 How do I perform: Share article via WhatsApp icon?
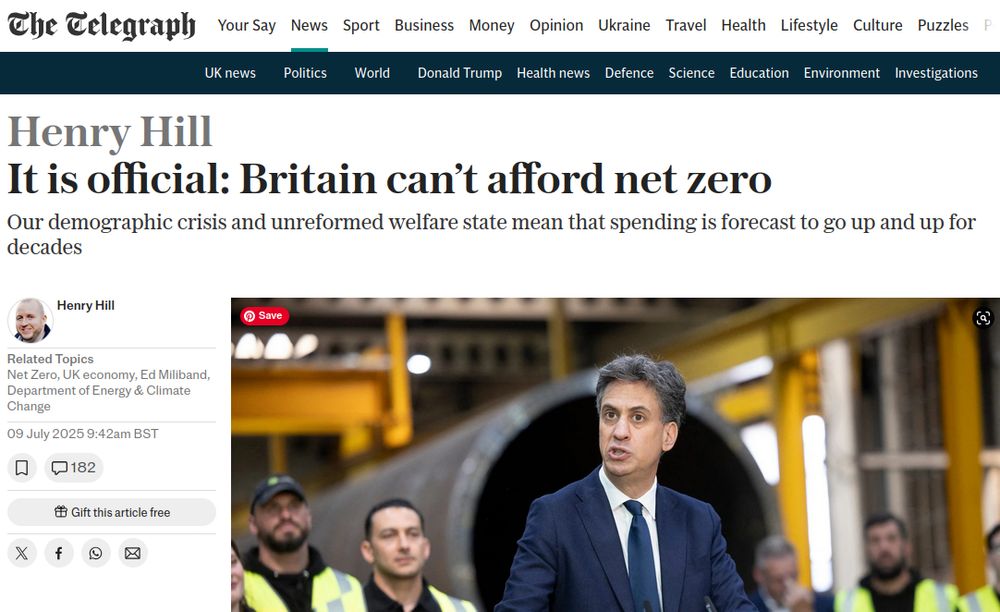coord(96,553)
